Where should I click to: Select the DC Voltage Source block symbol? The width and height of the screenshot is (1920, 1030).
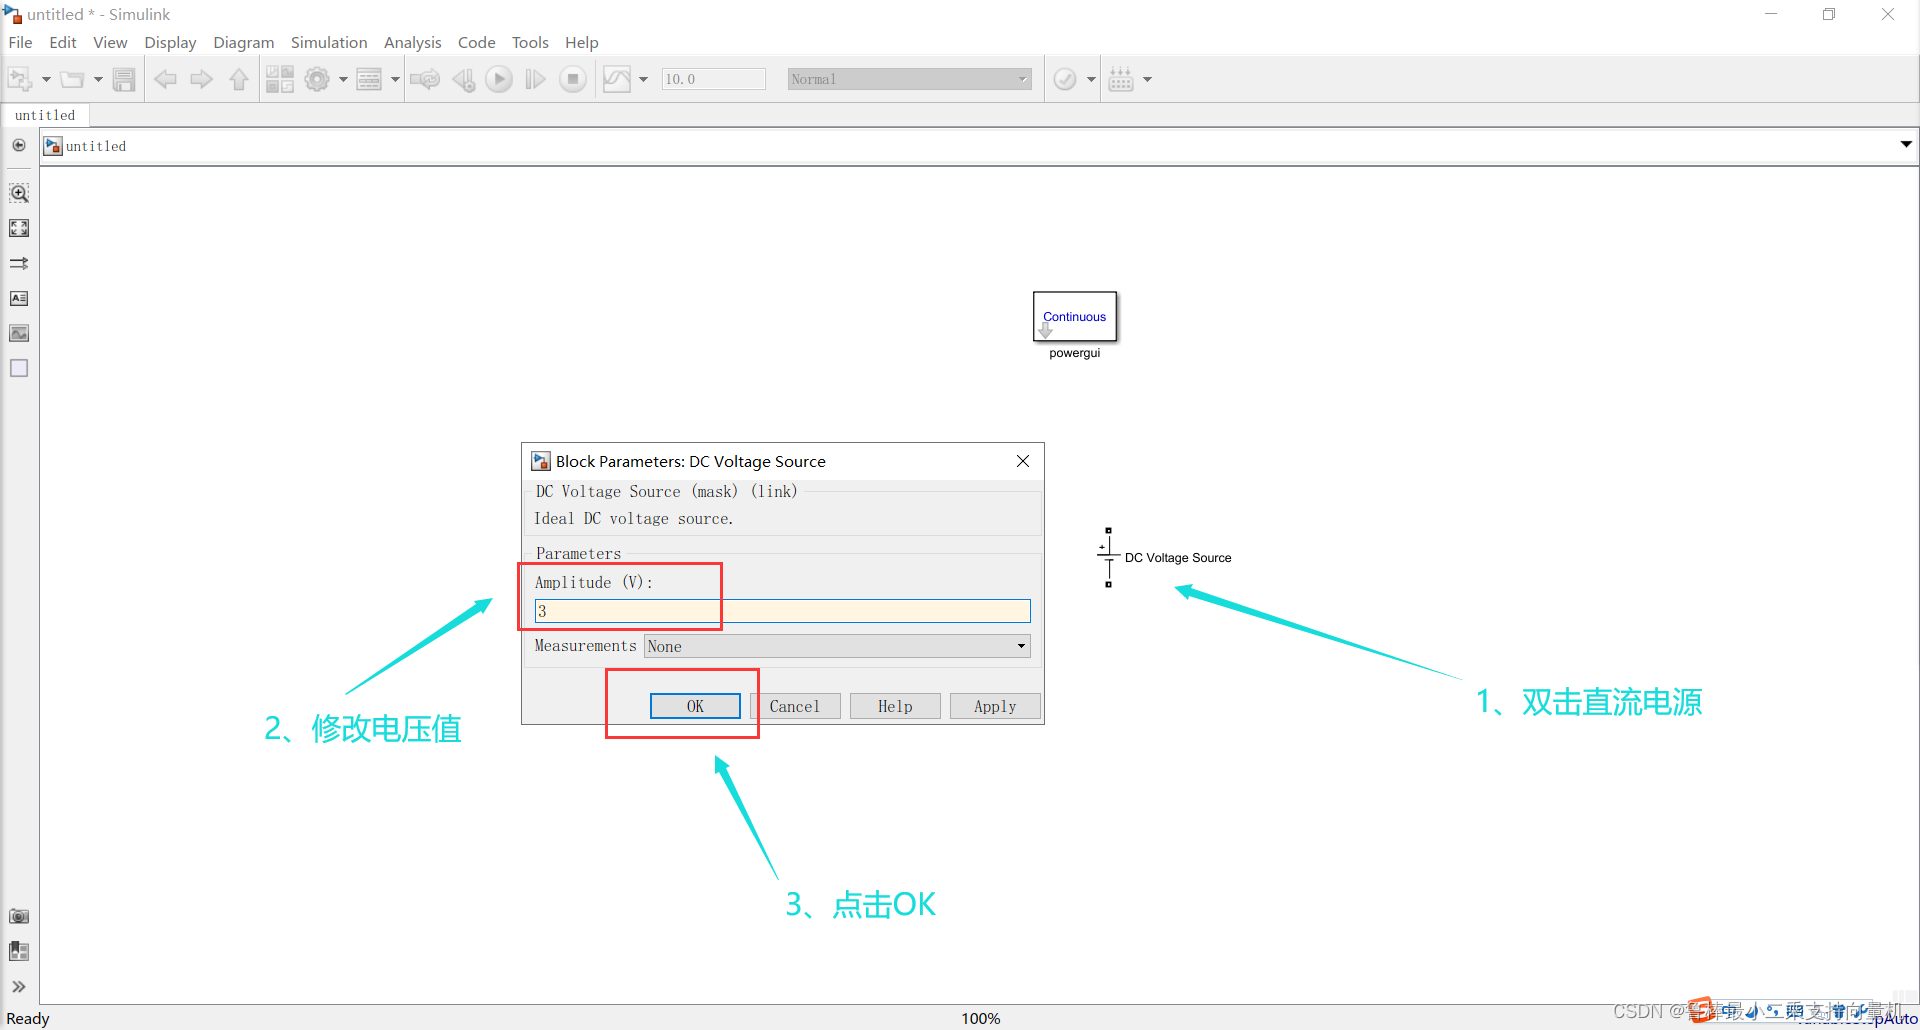click(1108, 557)
